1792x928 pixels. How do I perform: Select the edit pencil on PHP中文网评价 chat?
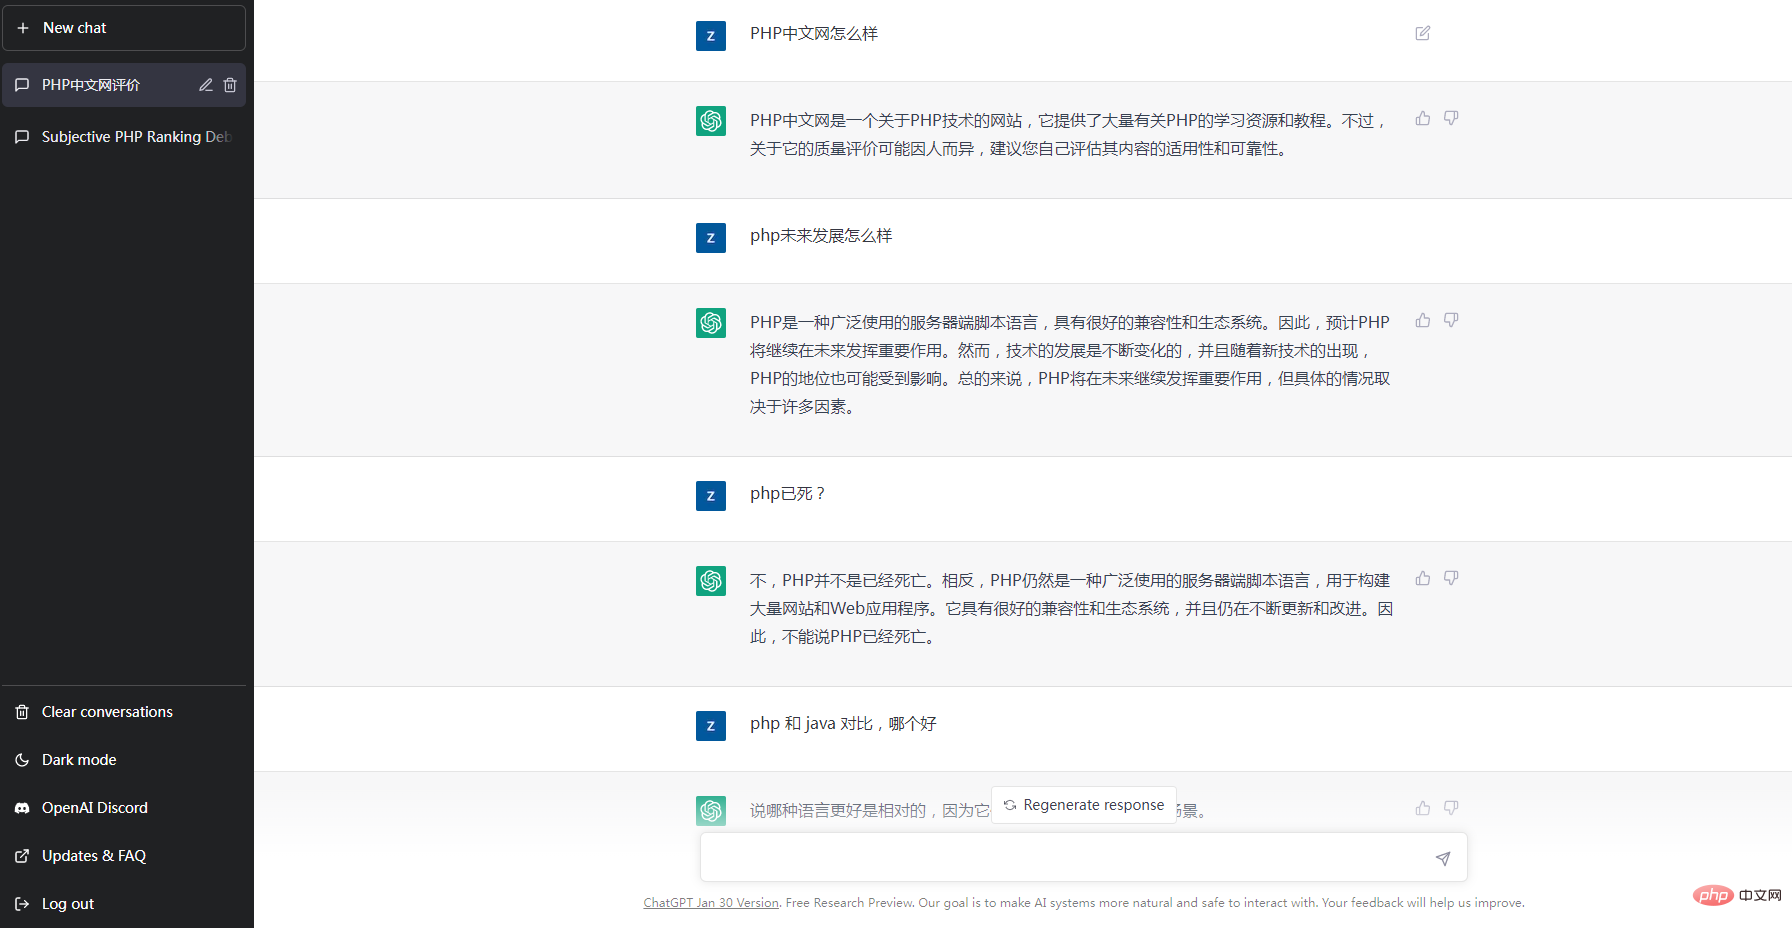(x=205, y=85)
